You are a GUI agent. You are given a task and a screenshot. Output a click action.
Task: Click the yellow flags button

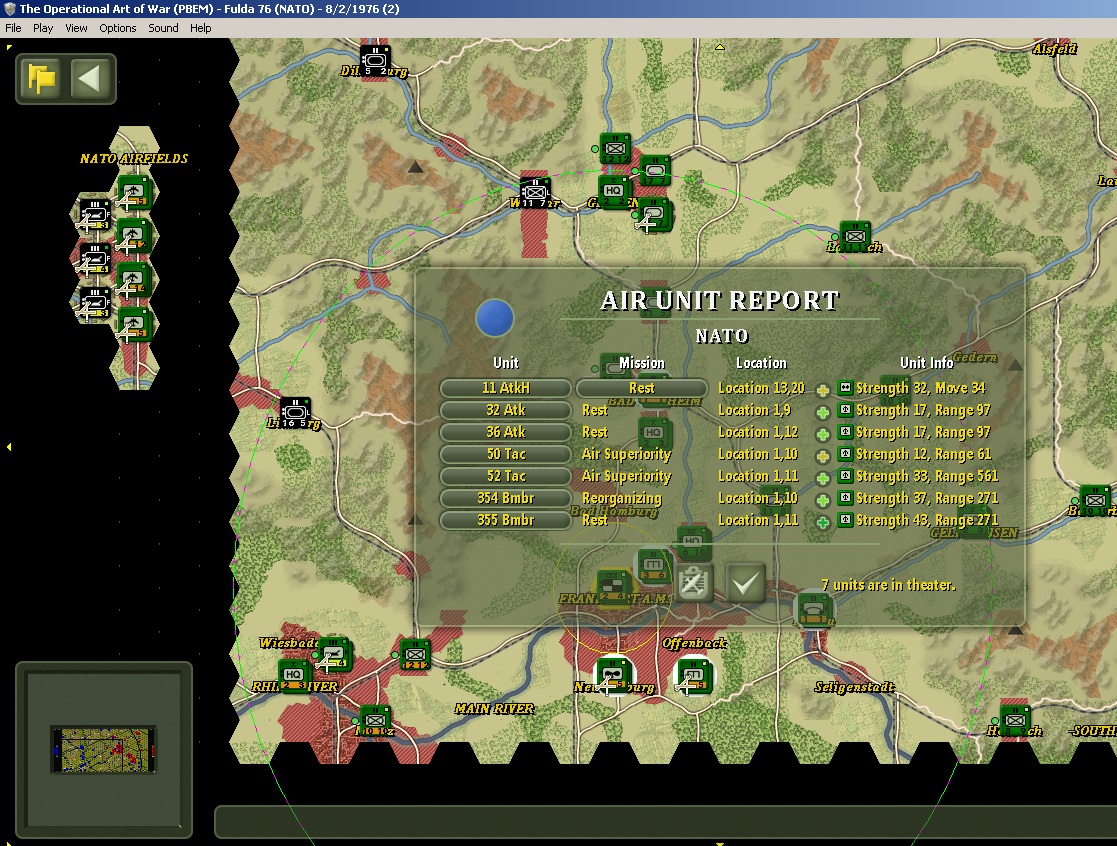click(x=42, y=78)
